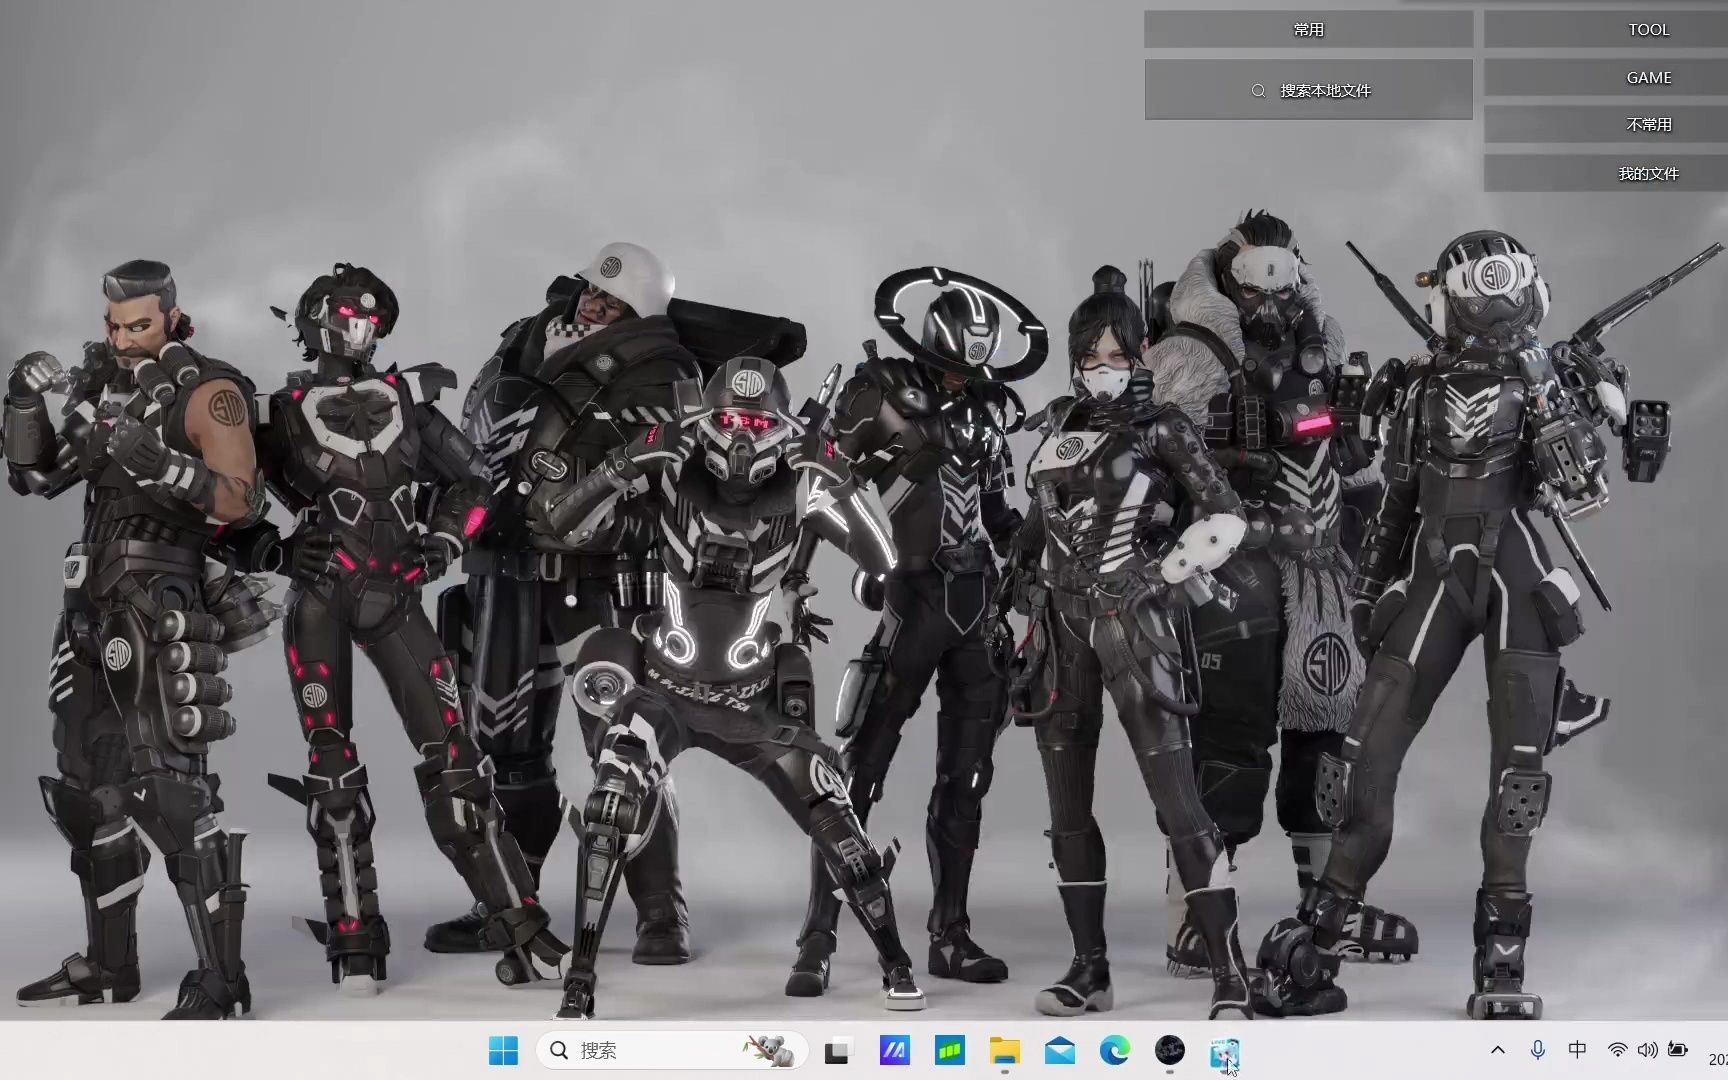Screen dimensions: 1728x1080
Task: Click the 搜索本地文件 search field
Action: 1308,90
